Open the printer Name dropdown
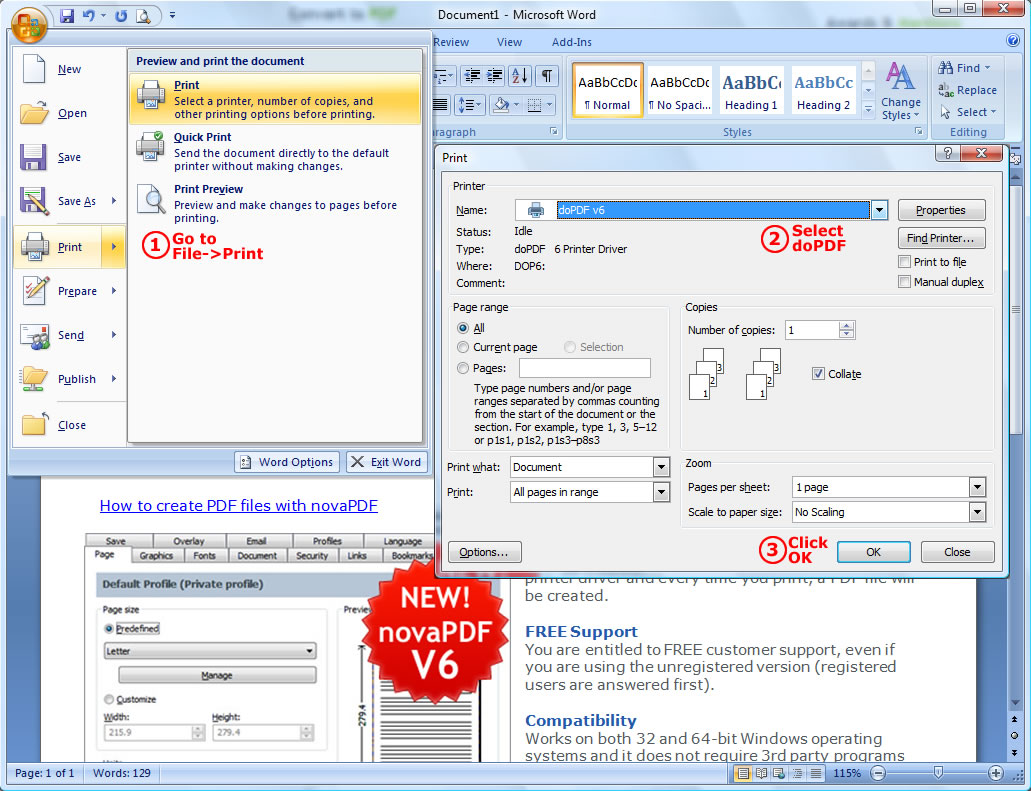The width and height of the screenshot is (1031, 791). [x=879, y=210]
